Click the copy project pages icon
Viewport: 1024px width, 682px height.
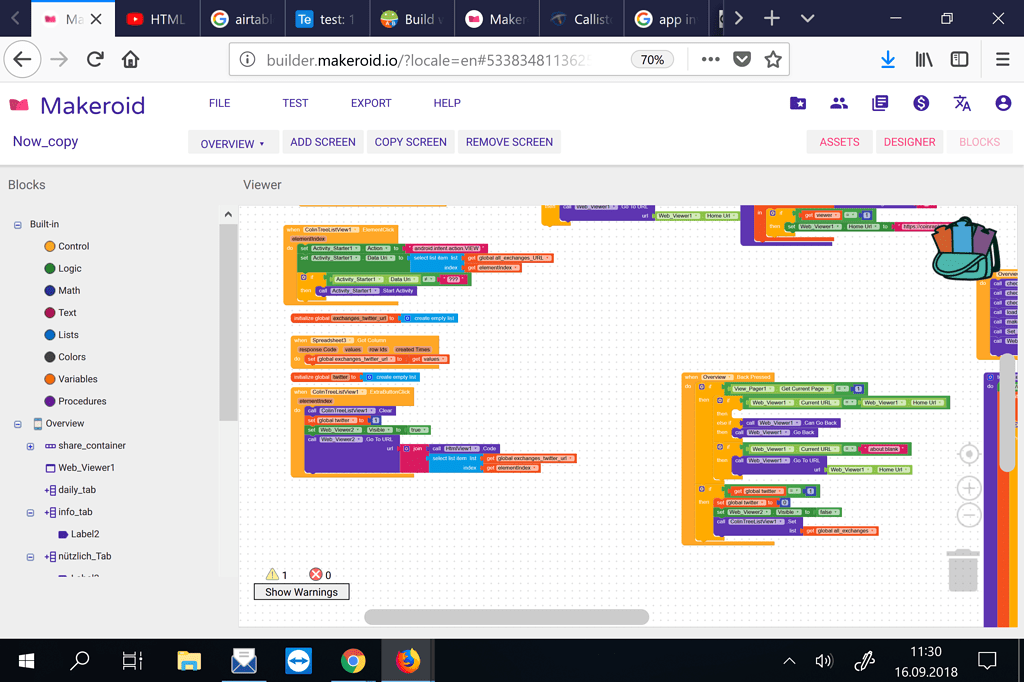881,102
